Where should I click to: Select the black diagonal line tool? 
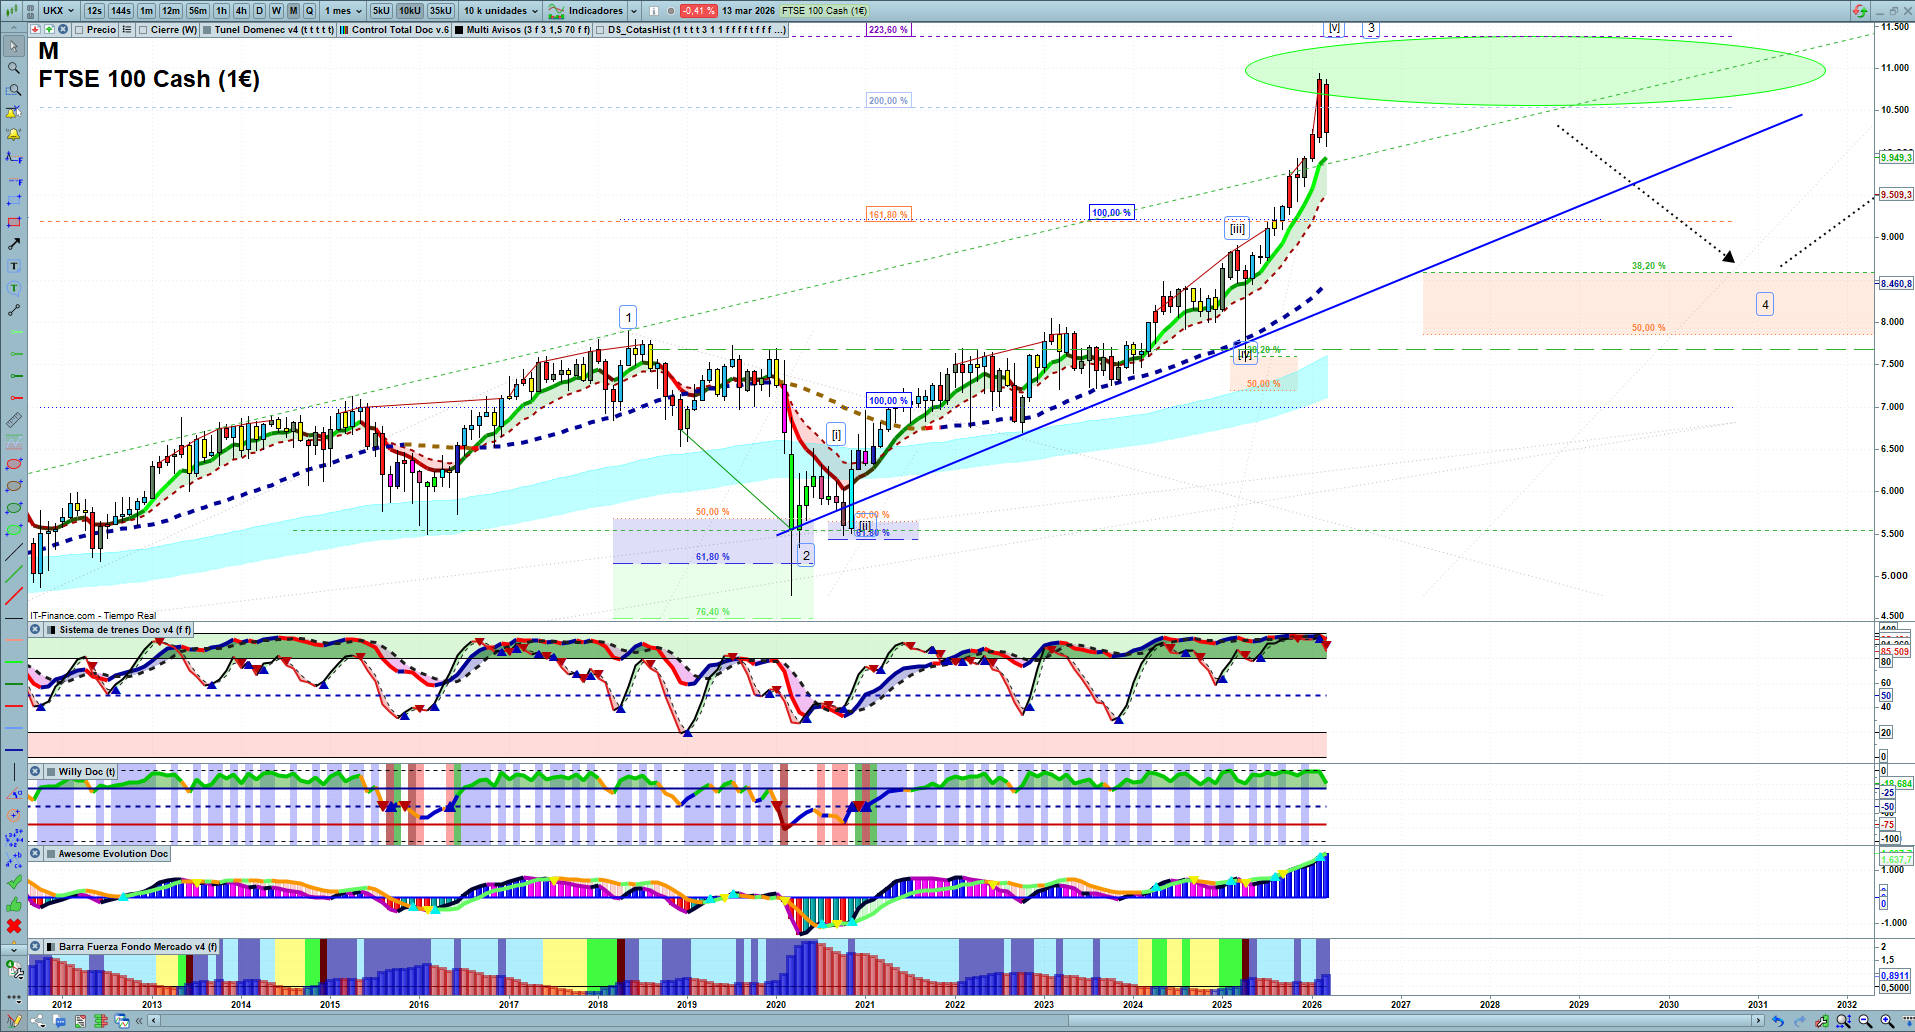point(14,552)
